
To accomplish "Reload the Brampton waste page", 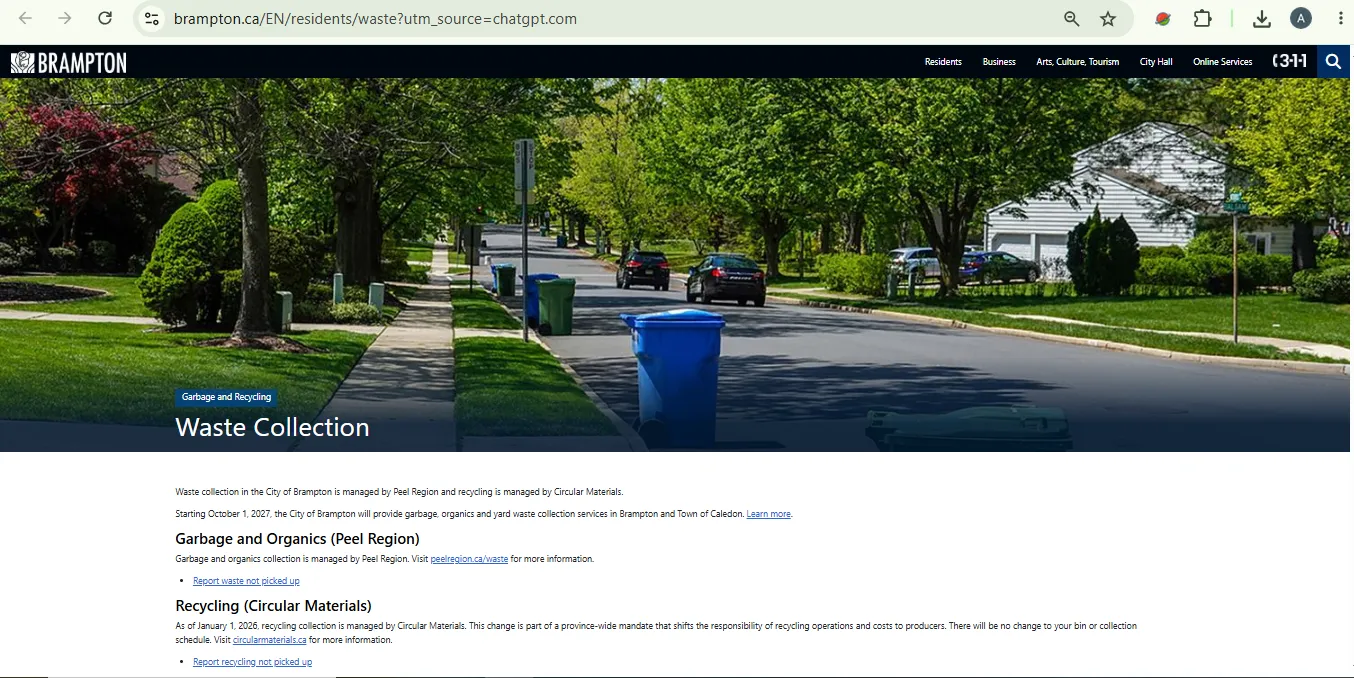I will coord(105,18).
